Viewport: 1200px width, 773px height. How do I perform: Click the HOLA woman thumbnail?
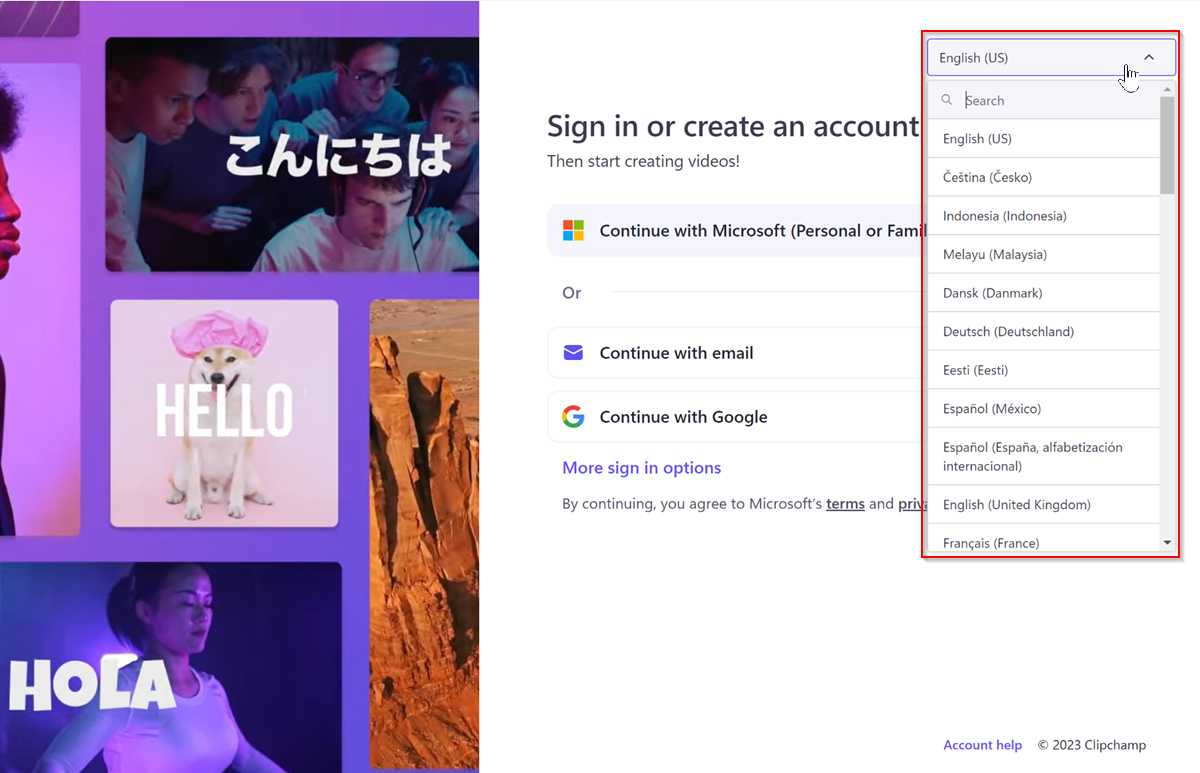pyautogui.click(x=171, y=667)
